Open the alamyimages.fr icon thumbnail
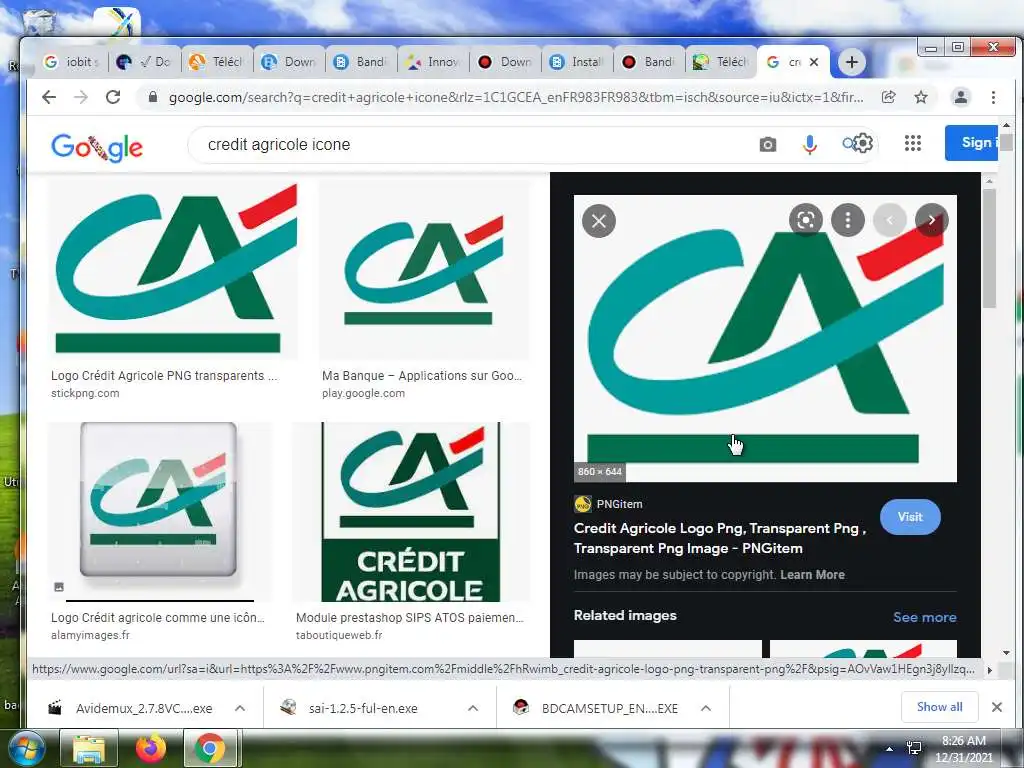The width and height of the screenshot is (1024, 768). (160, 511)
